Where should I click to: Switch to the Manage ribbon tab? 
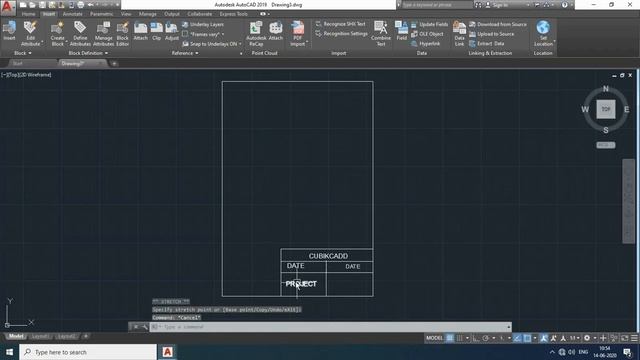tap(147, 14)
